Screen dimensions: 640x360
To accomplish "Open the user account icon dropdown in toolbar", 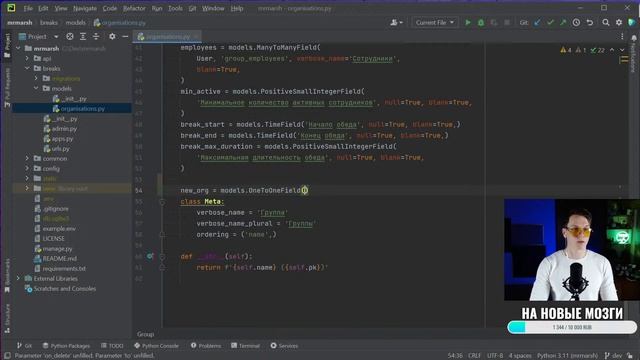I will pos(396,22).
